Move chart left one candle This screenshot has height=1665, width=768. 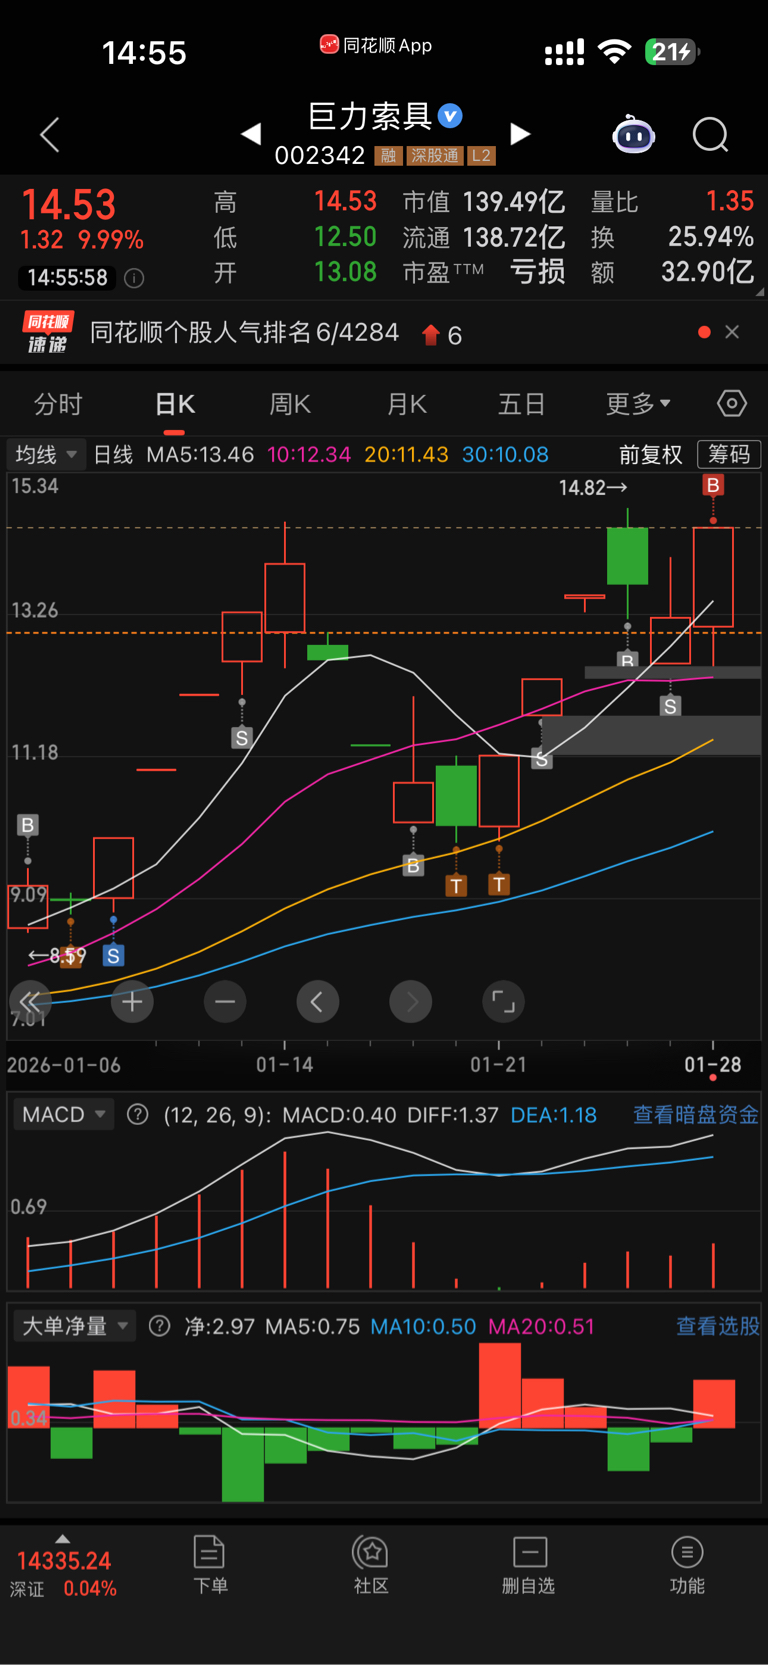[x=317, y=1002]
